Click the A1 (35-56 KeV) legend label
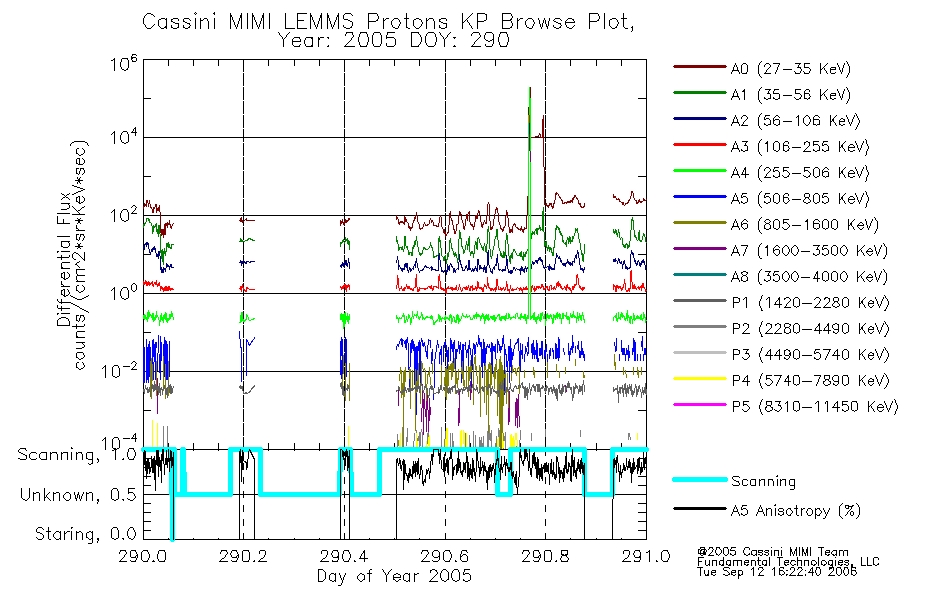The width and height of the screenshot is (950, 600). [791, 95]
